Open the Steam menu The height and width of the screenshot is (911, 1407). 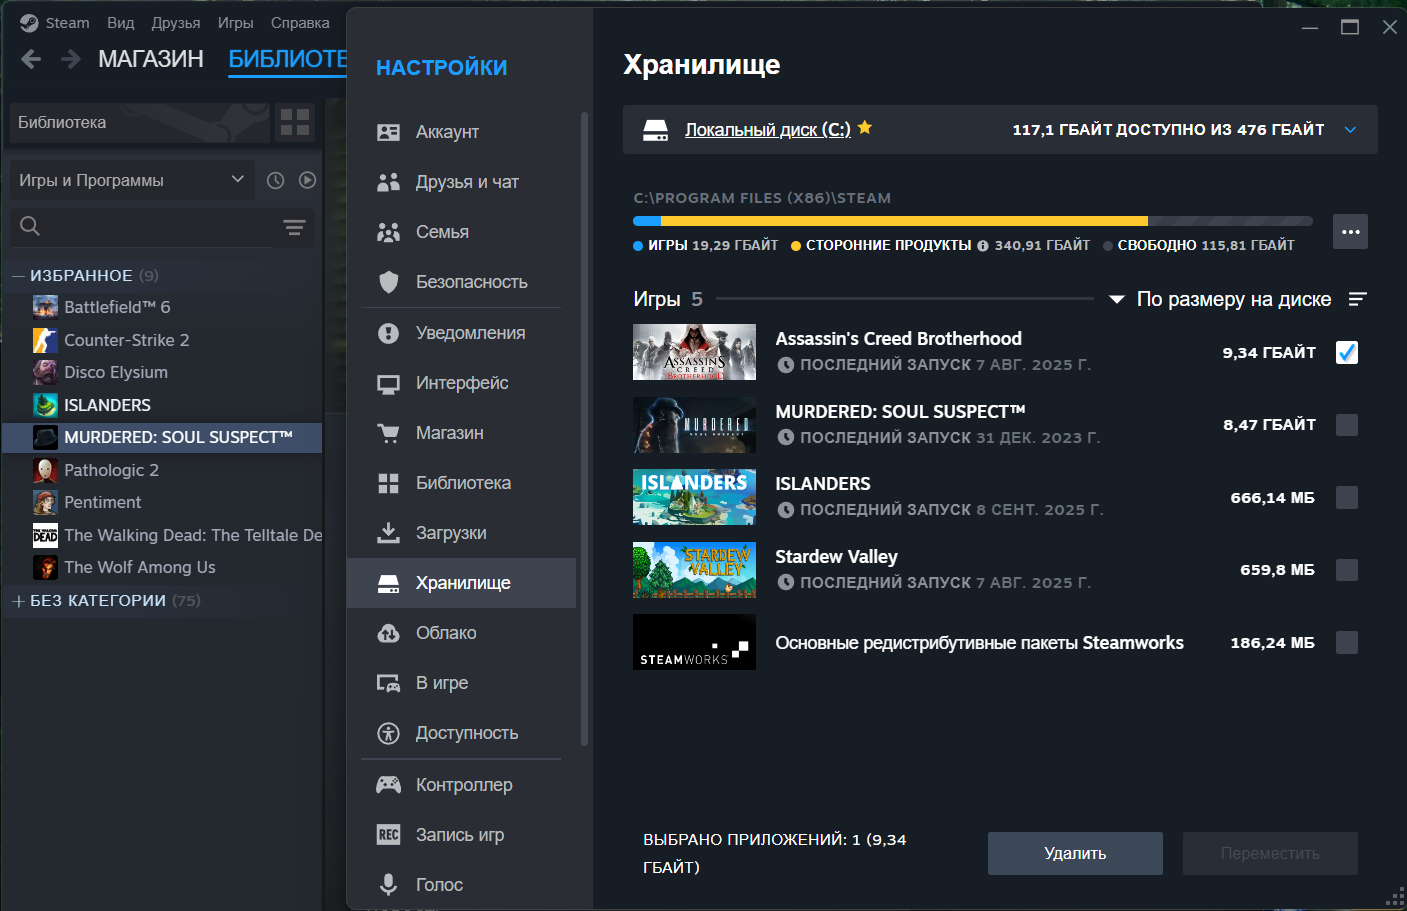[56, 23]
